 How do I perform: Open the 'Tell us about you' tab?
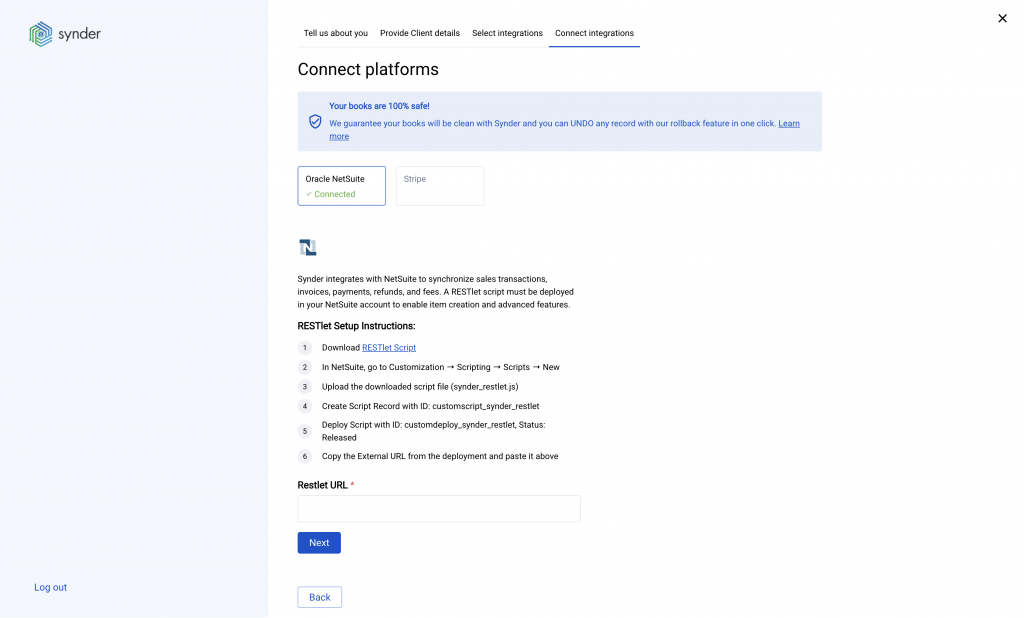pyautogui.click(x=335, y=33)
